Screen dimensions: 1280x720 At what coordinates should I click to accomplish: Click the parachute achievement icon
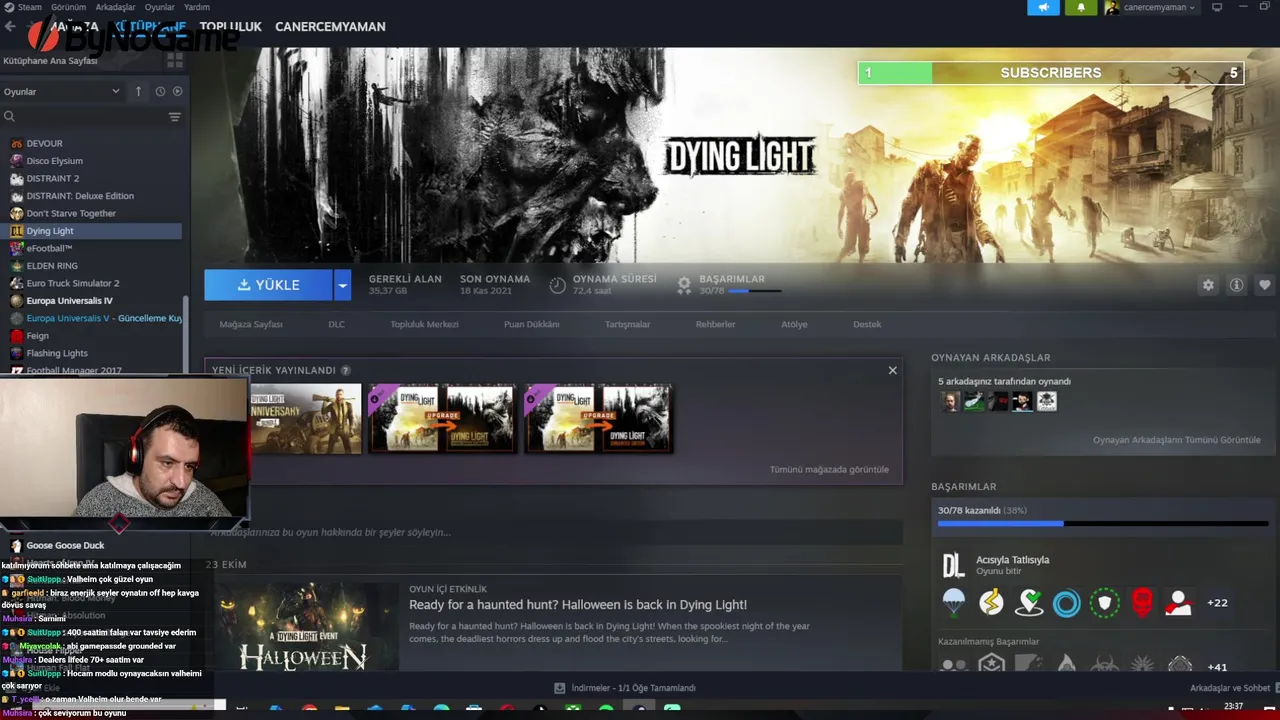click(x=954, y=603)
